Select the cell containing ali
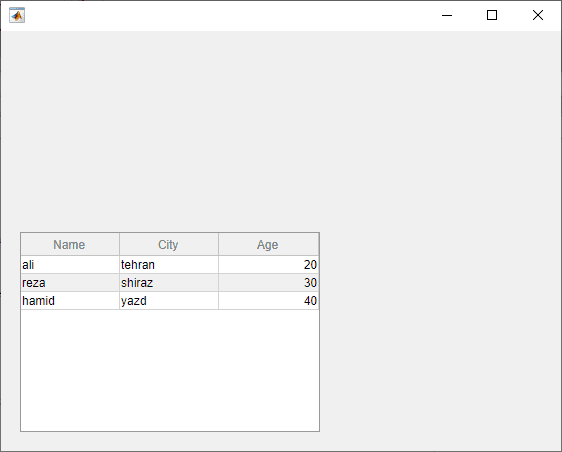The width and height of the screenshot is (562, 452). [70, 265]
